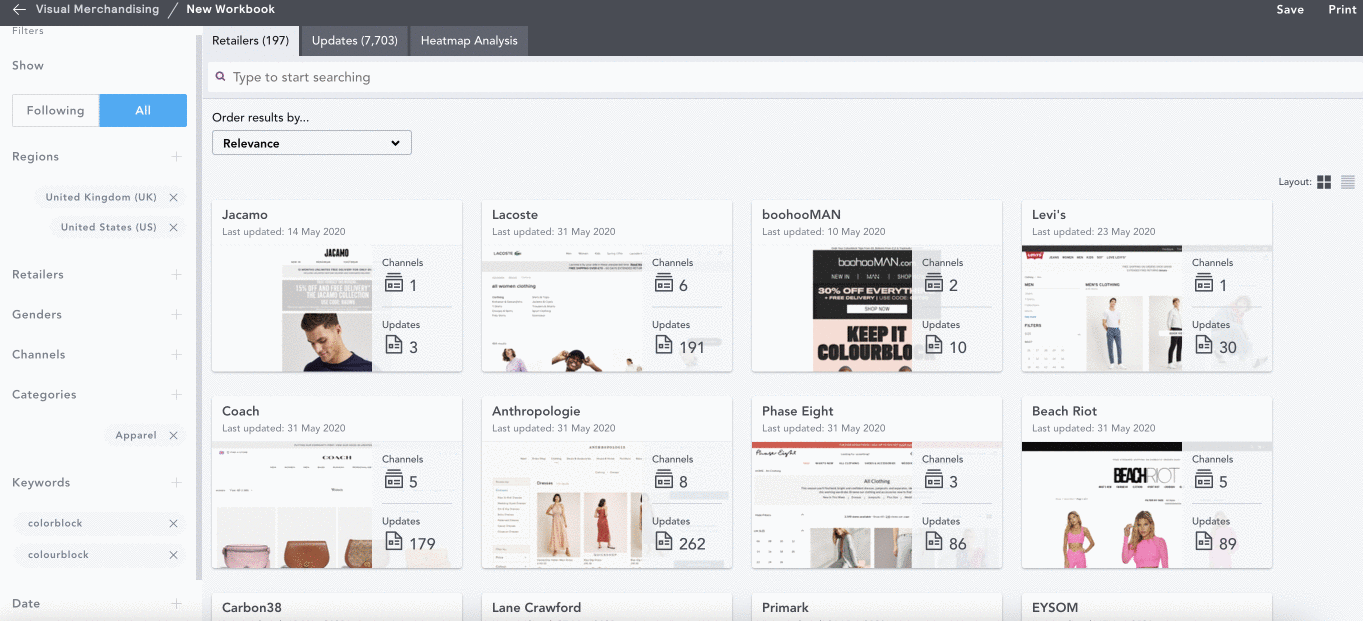Print the workbook

pyautogui.click(x=1342, y=9)
